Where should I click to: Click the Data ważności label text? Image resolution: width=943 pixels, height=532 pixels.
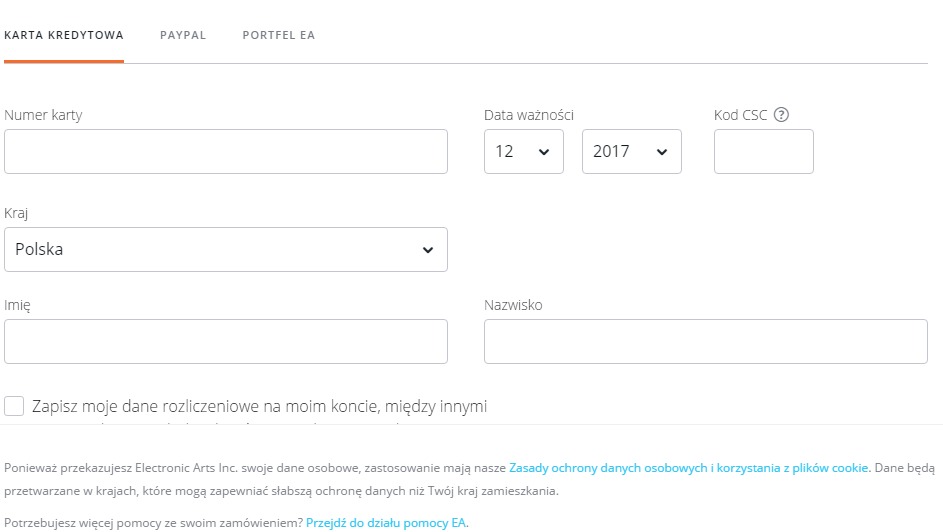(529, 115)
